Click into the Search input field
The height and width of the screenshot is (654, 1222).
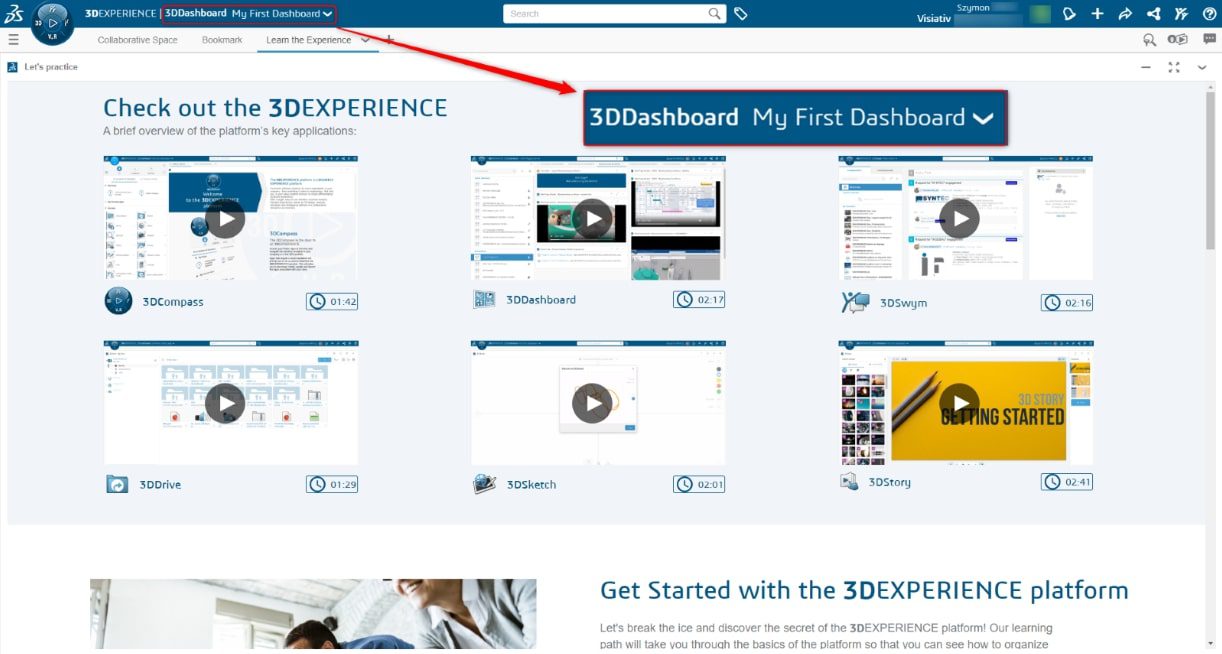click(605, 14)
